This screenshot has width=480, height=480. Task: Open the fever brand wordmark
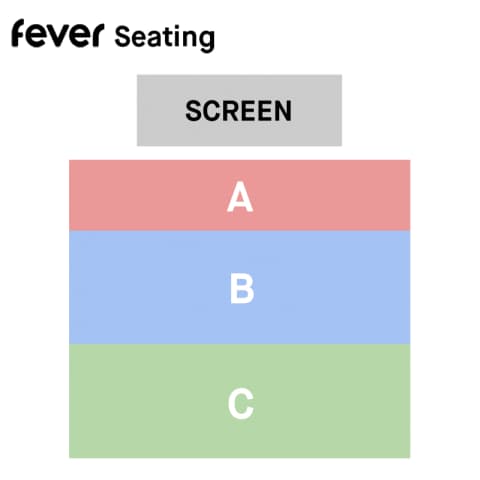[x=57, y=33]
